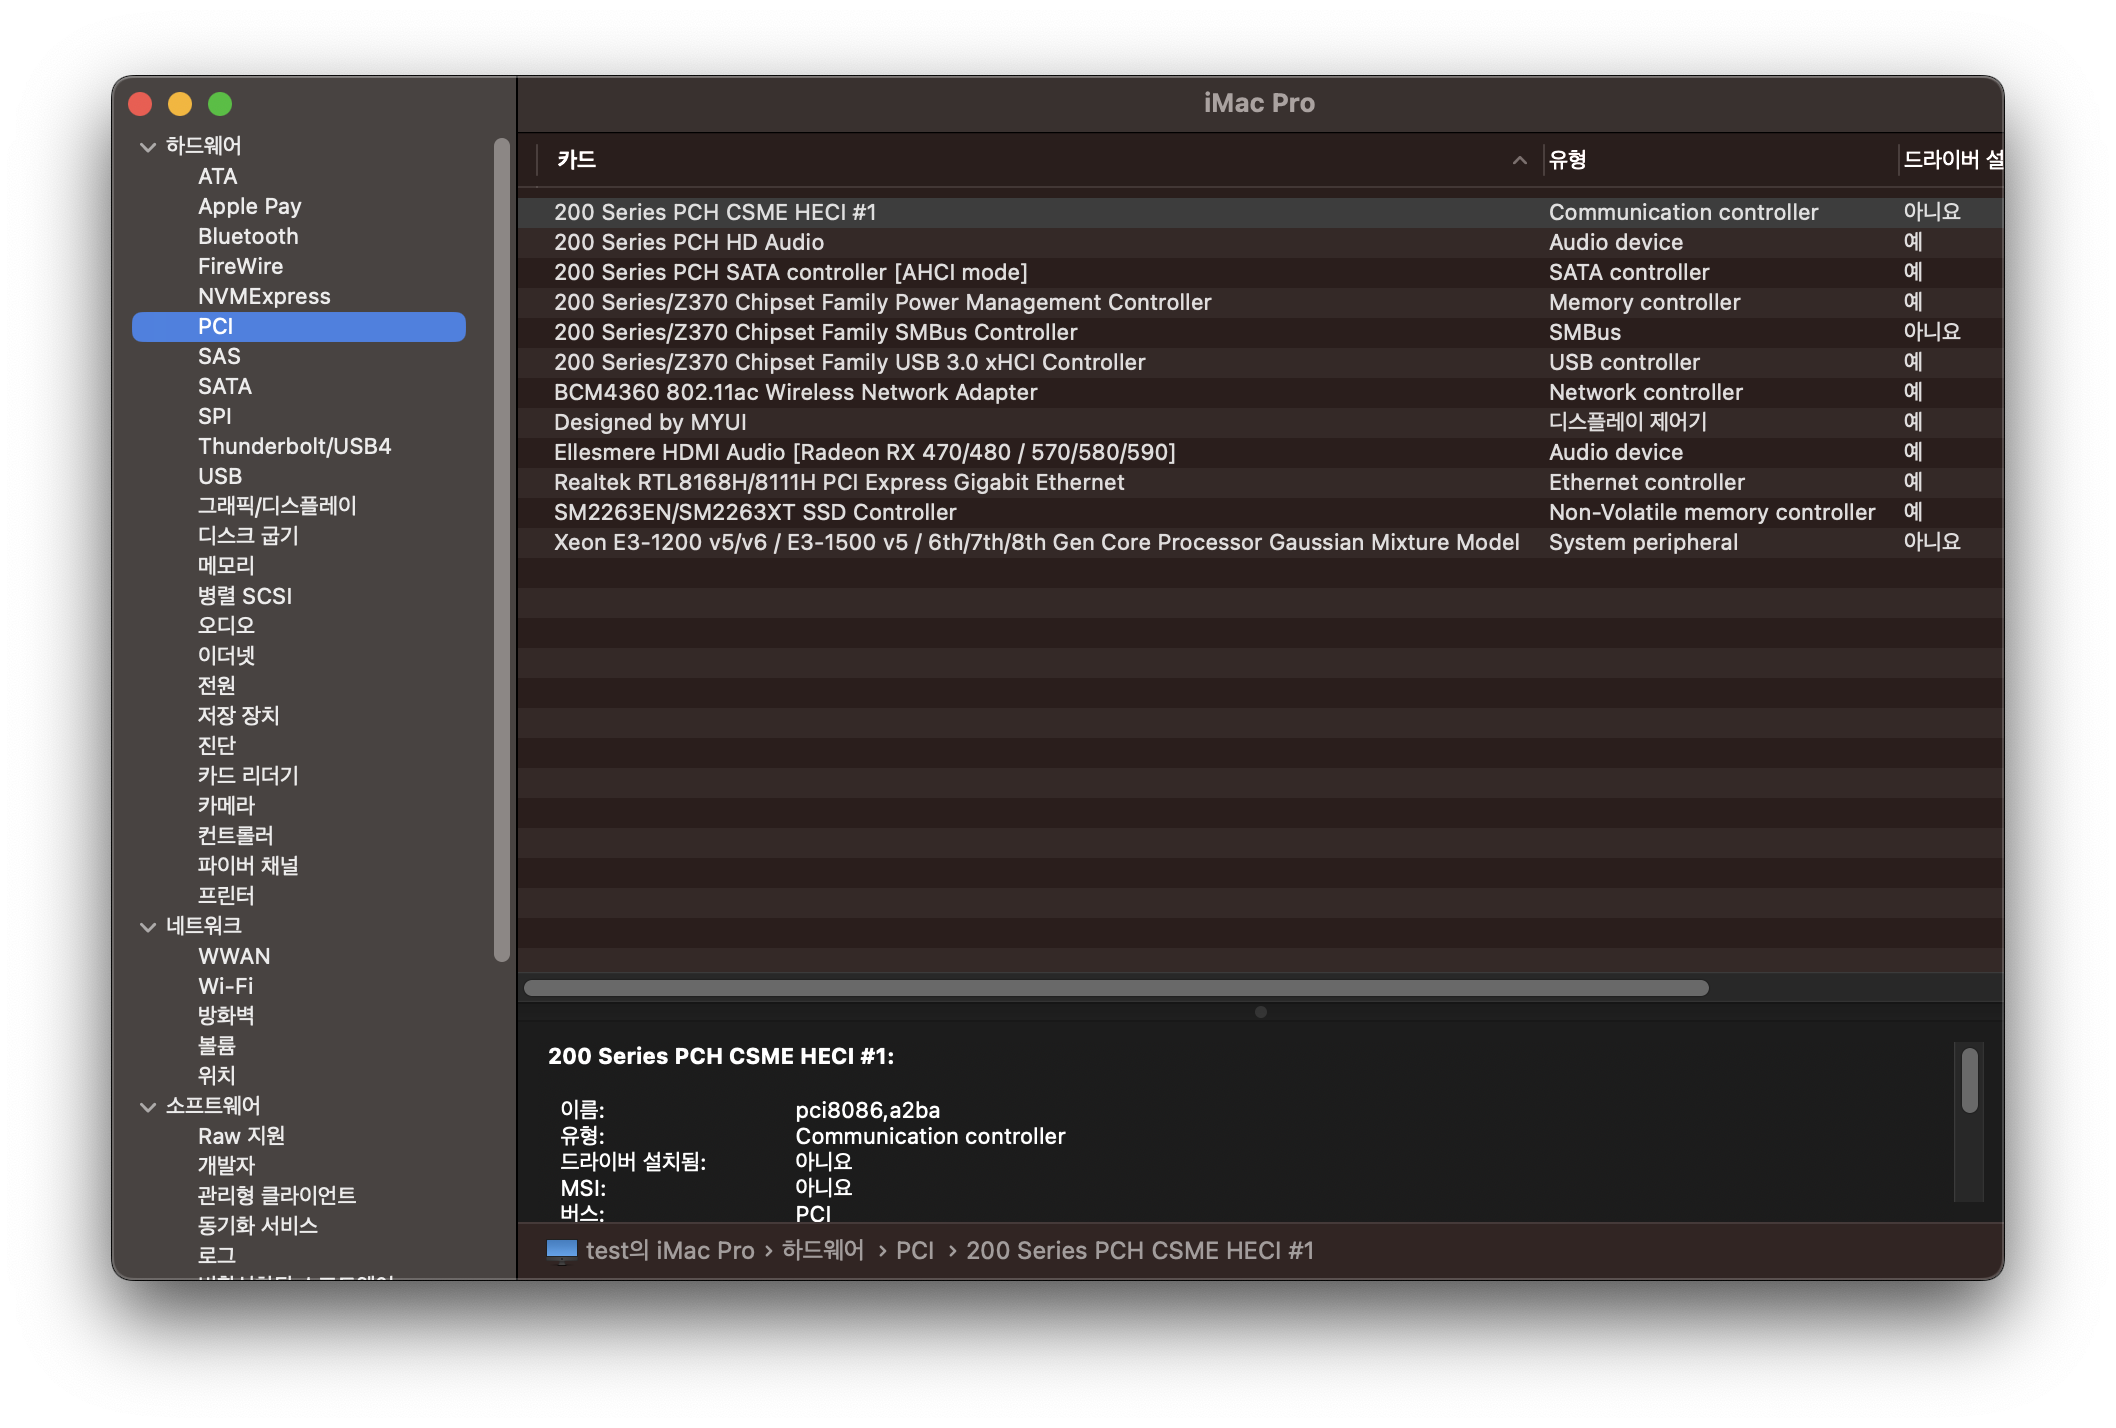Select the 200 Series PCH HD Audio row

click(x=1260, y=243)
